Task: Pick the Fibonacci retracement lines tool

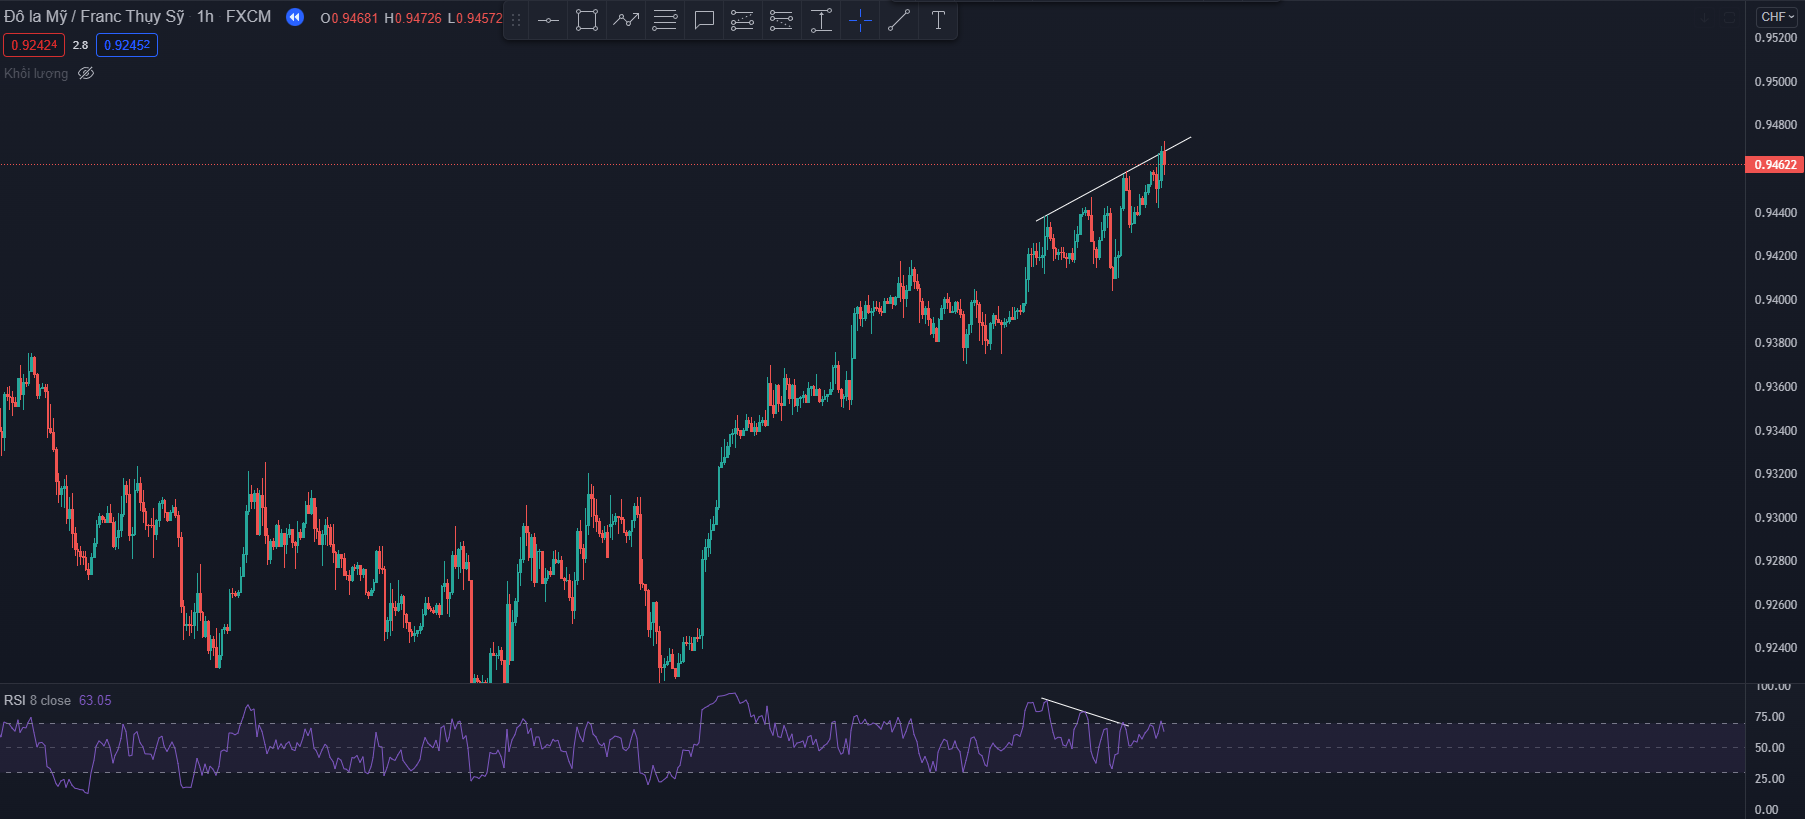Action: (665, 20)
